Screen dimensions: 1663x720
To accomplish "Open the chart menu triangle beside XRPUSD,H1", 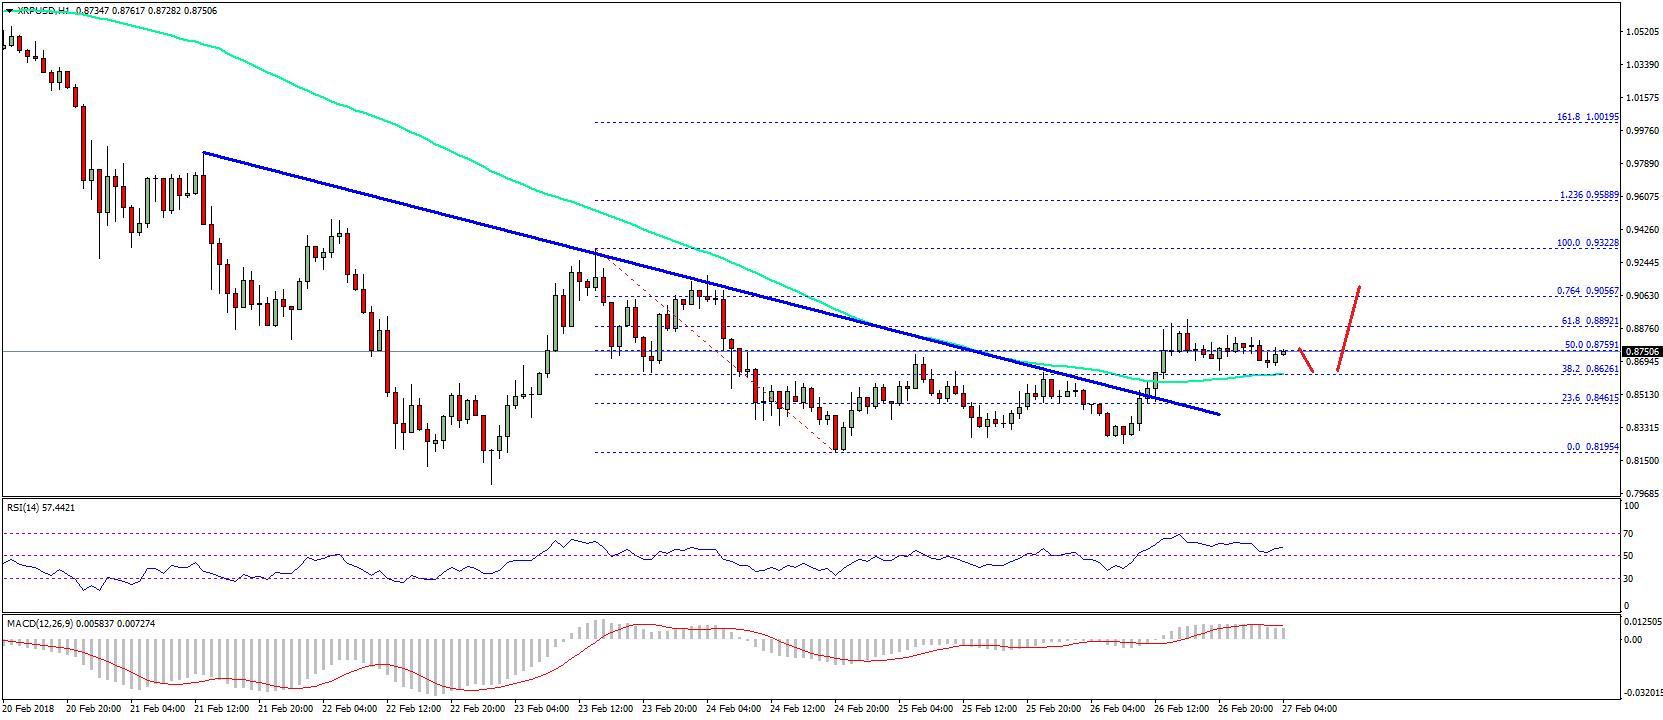I will tap(10, 10).
